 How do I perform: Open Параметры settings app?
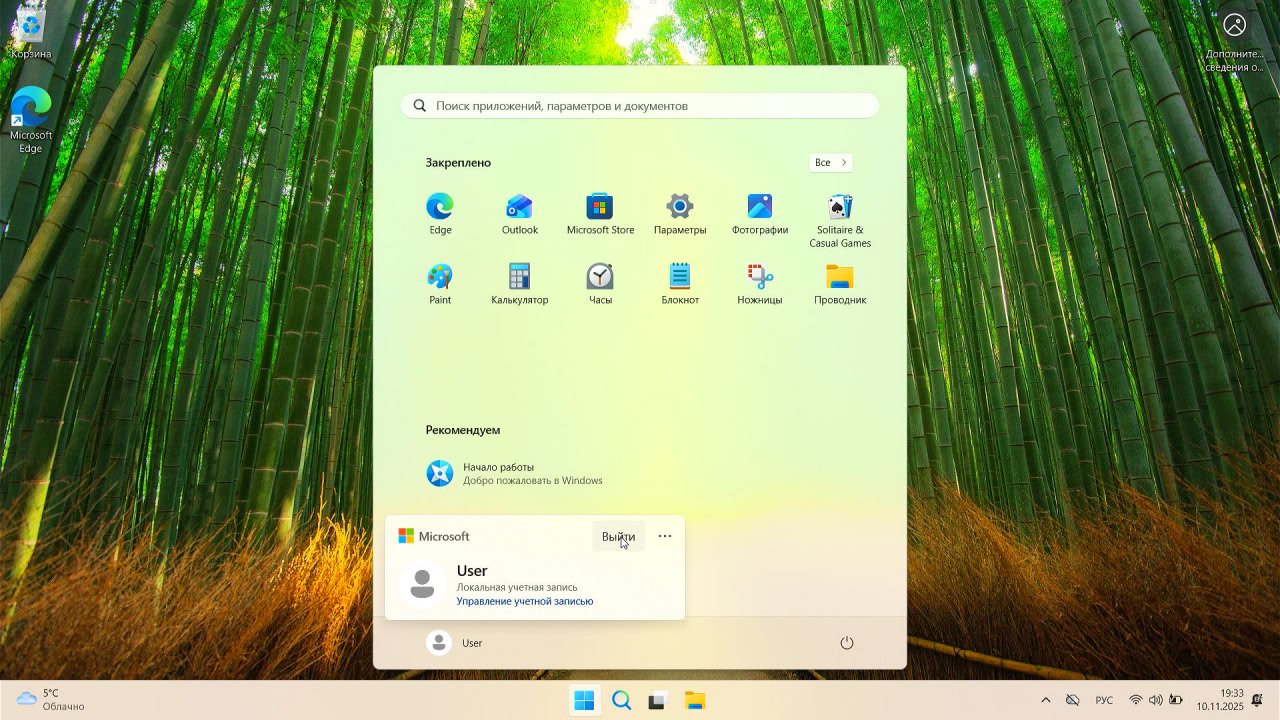(680, 214)
